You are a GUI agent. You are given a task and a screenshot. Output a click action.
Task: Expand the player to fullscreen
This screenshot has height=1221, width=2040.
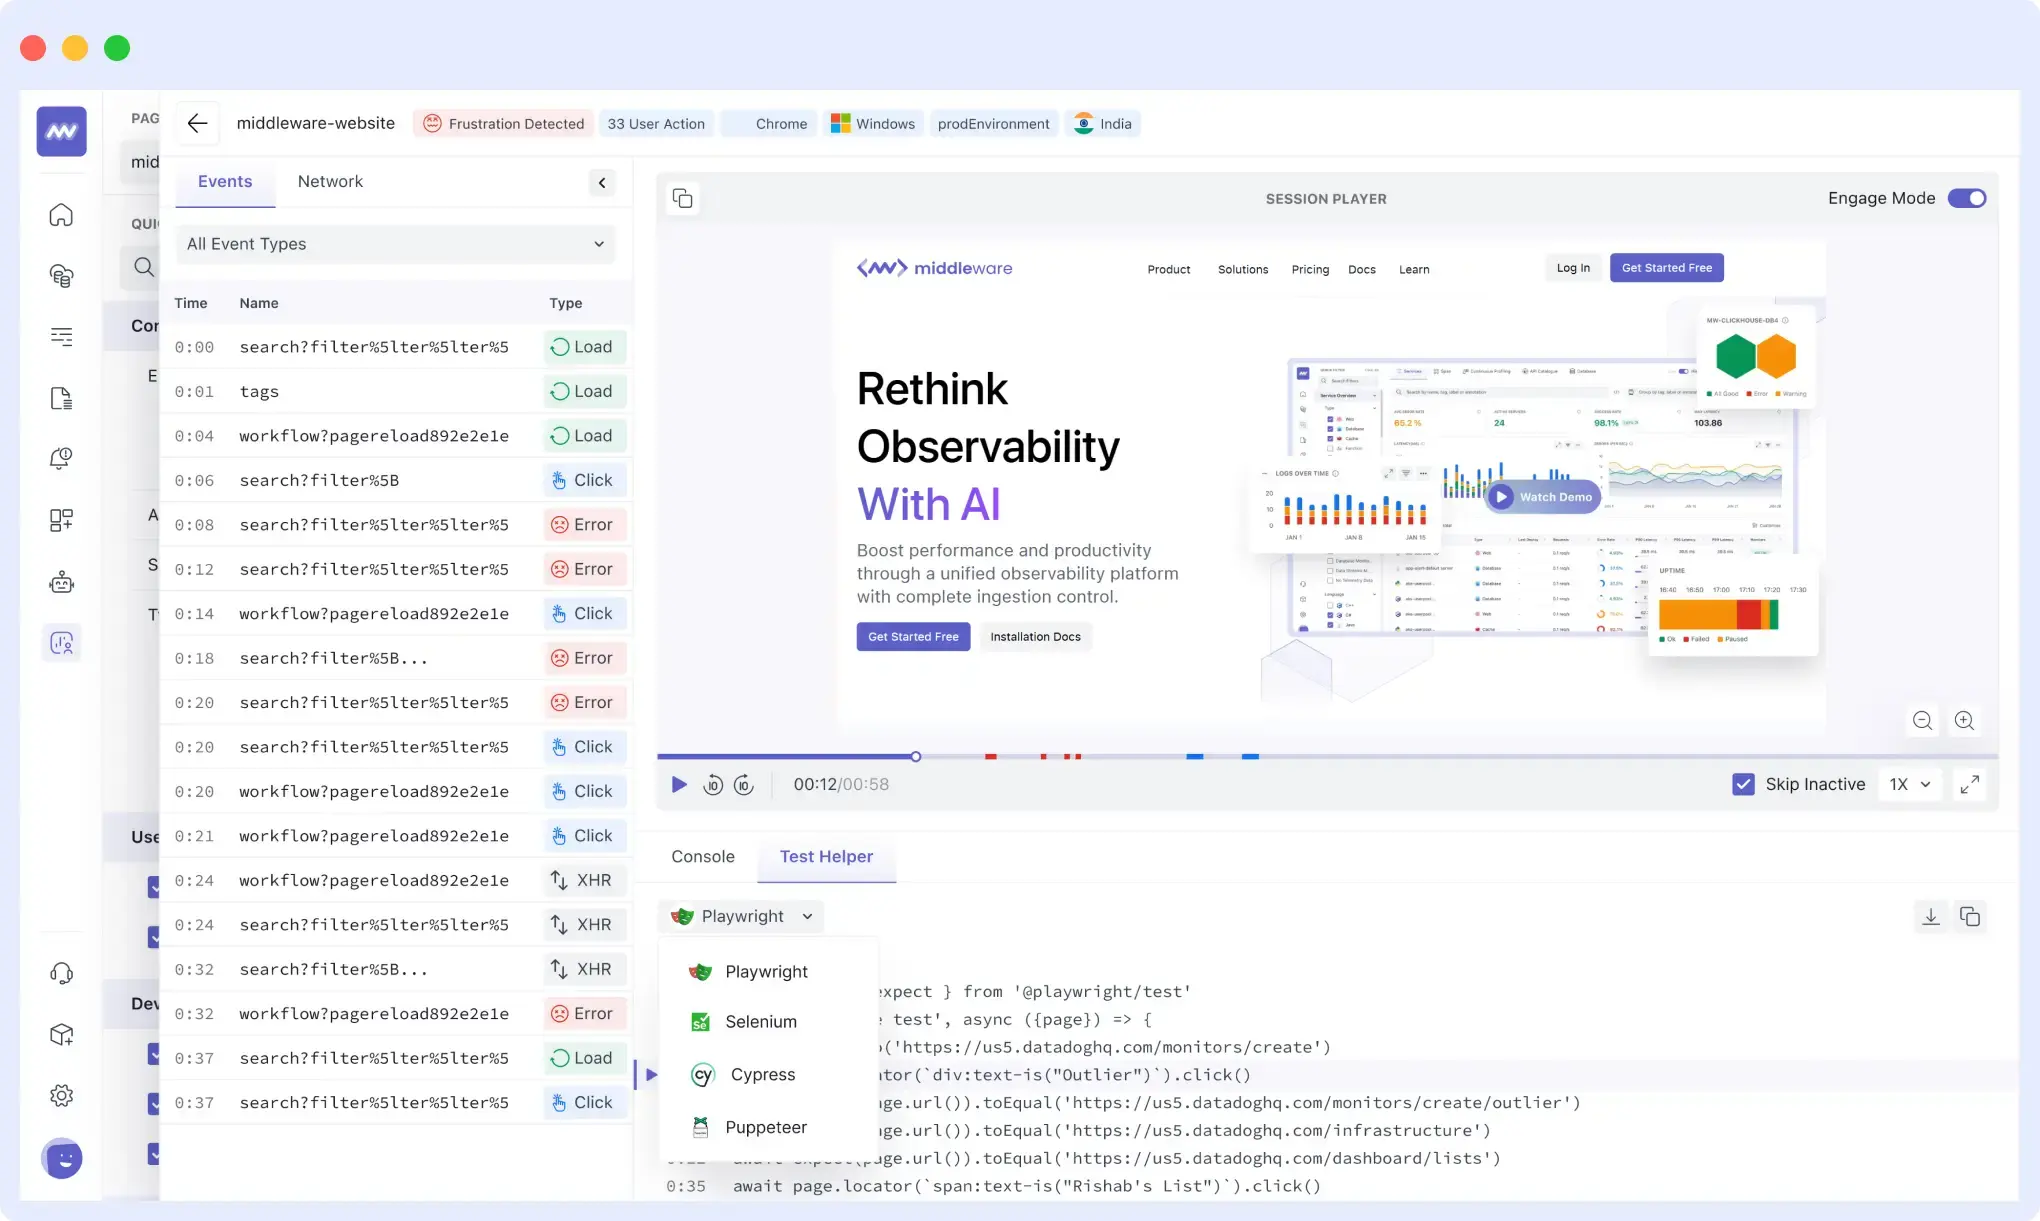coord(1970,785)
